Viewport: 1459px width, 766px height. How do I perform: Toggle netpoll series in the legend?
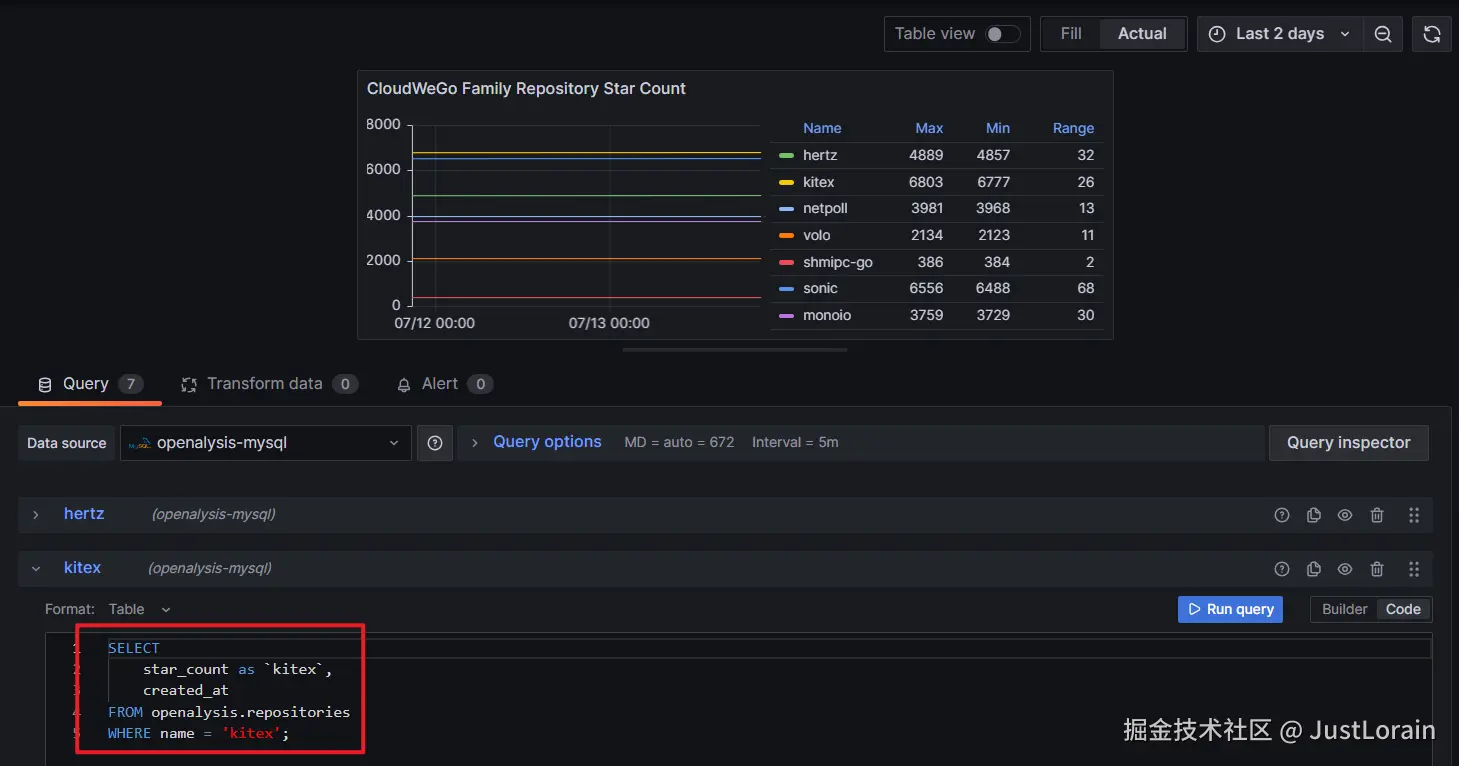825,209
